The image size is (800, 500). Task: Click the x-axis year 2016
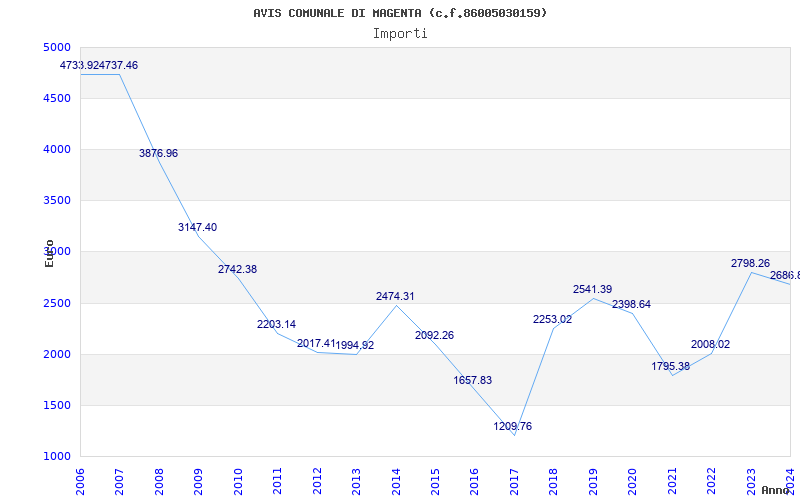pos(474,482)
